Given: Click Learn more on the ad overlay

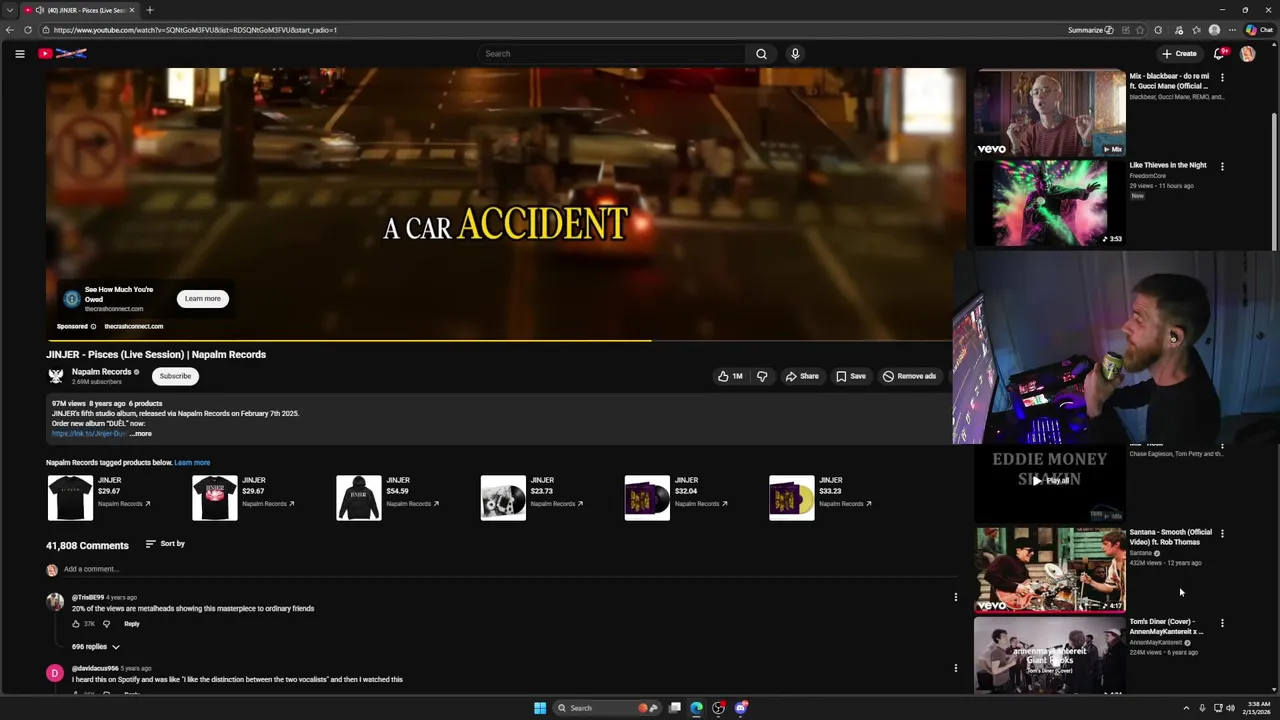Looking at the screenshot, I should tap(203, 298).
